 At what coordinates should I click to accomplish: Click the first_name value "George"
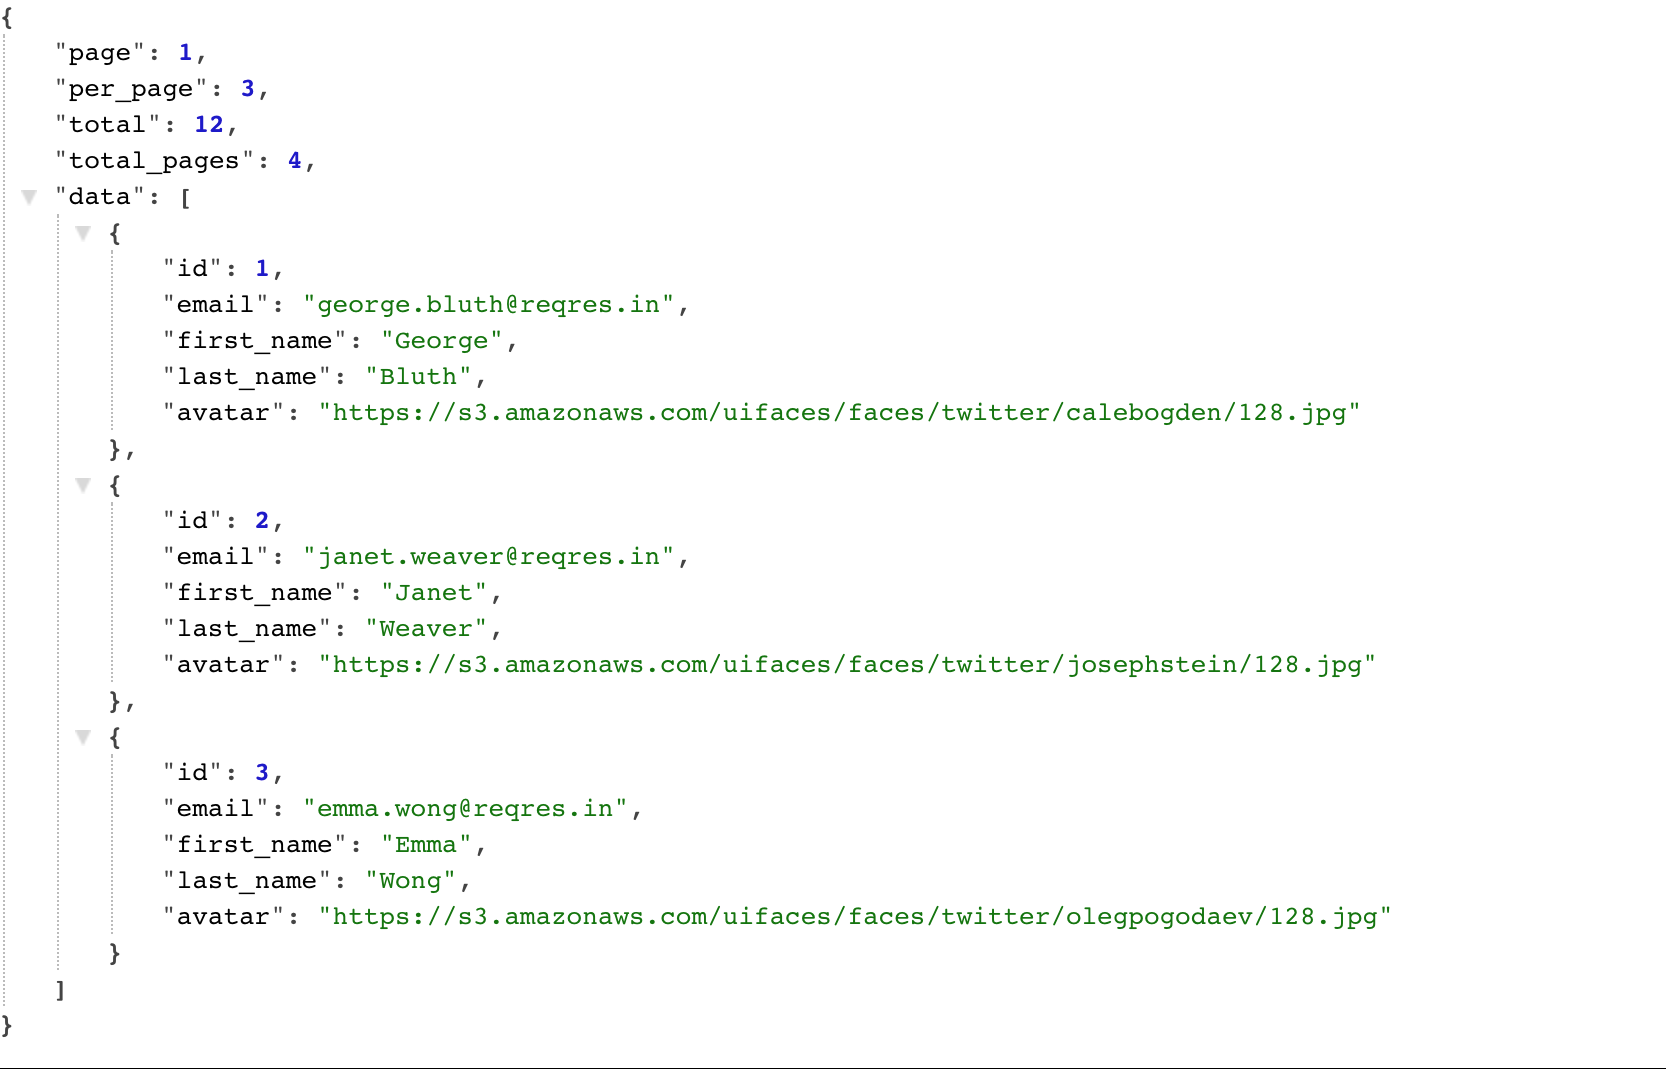(442, 341)
